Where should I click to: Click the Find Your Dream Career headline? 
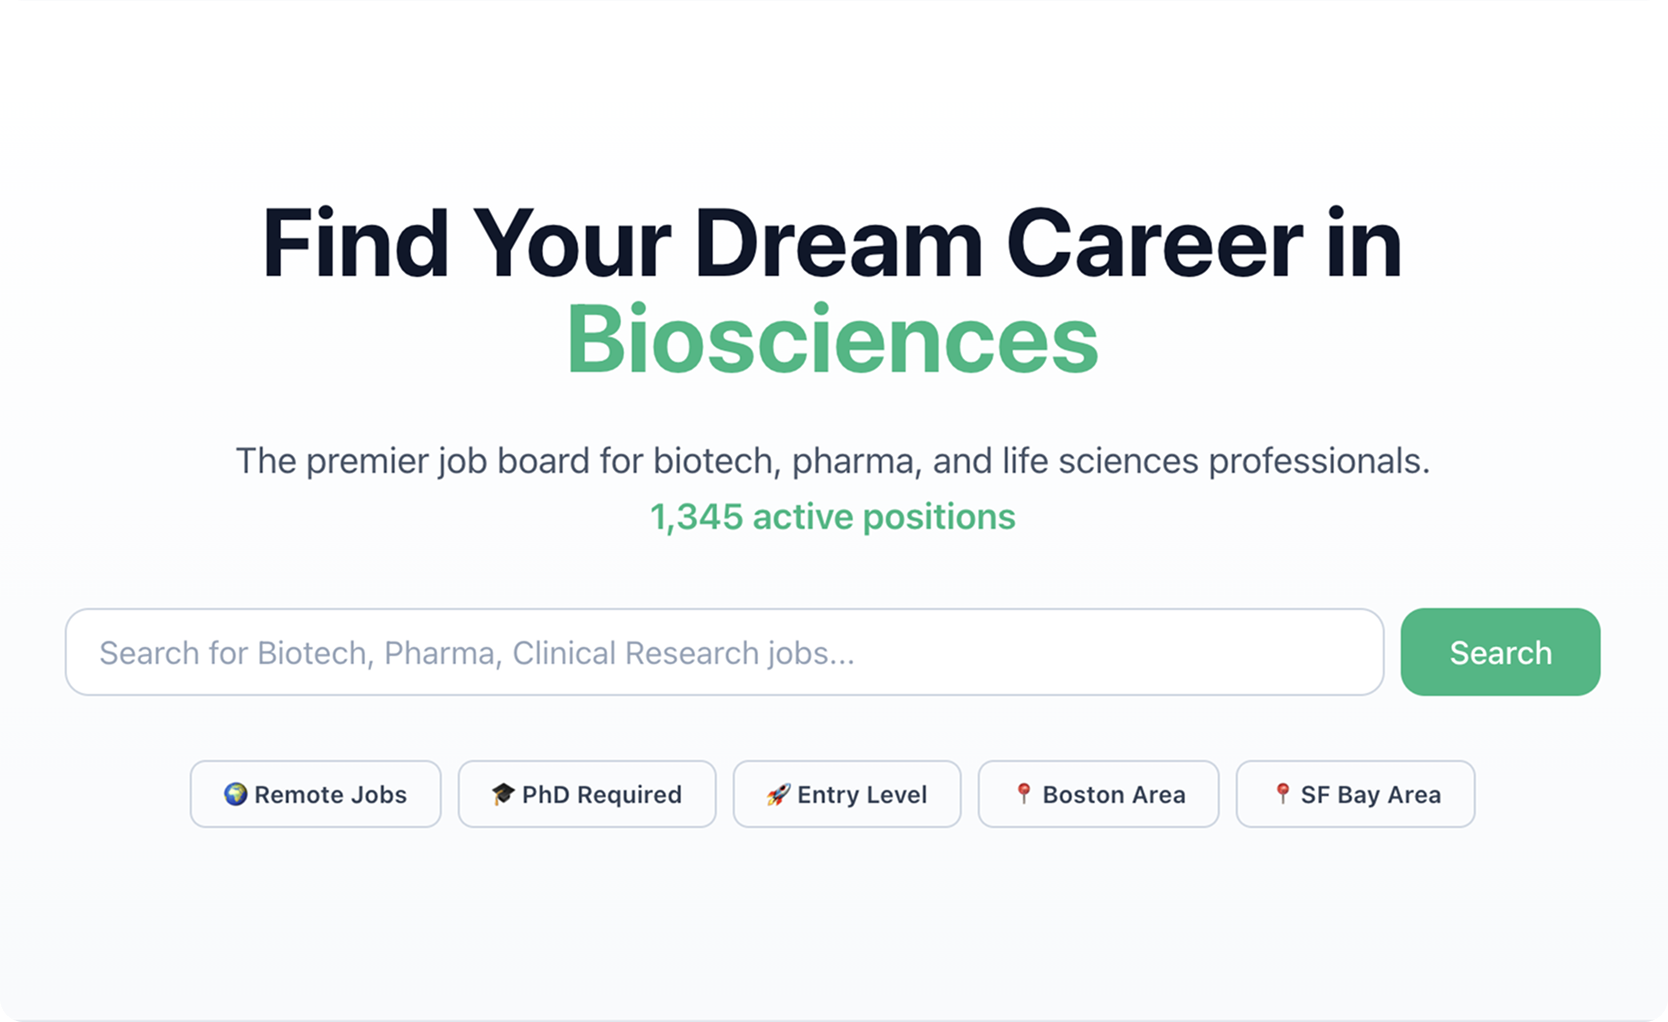pos(832,240)
